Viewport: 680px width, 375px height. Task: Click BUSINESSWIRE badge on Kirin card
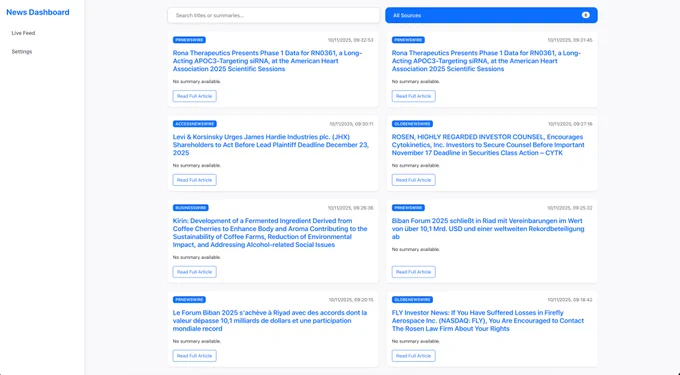tap(190, 208)
